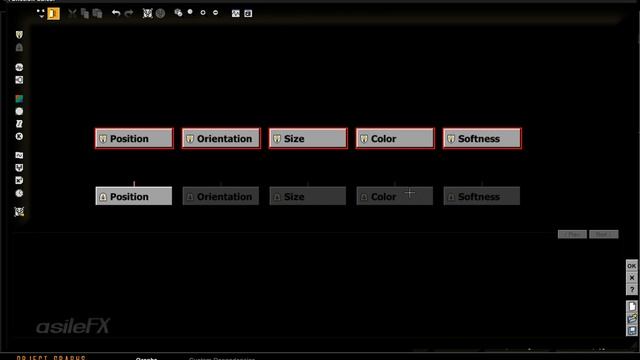Undo the last action with the curved left arrow
Viewport: 640px width, 360px height.
116,13
